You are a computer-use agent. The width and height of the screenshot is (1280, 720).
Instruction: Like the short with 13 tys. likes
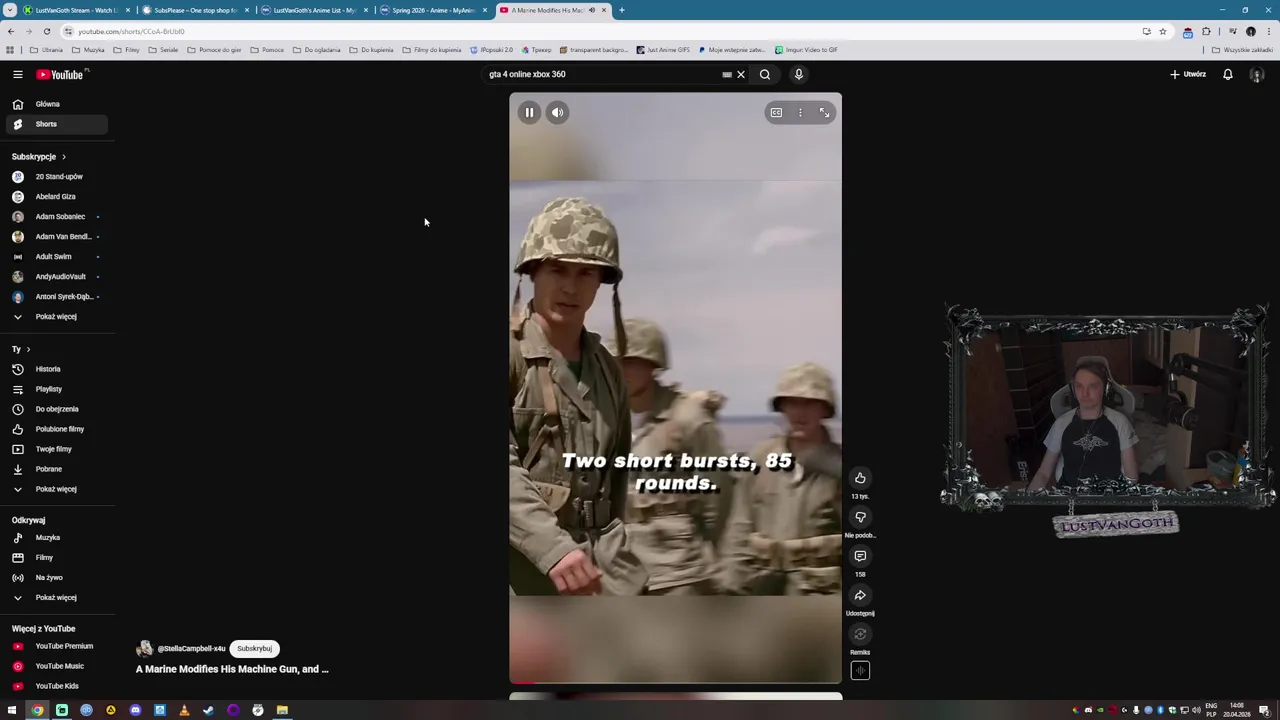click(x=860, y=478)
